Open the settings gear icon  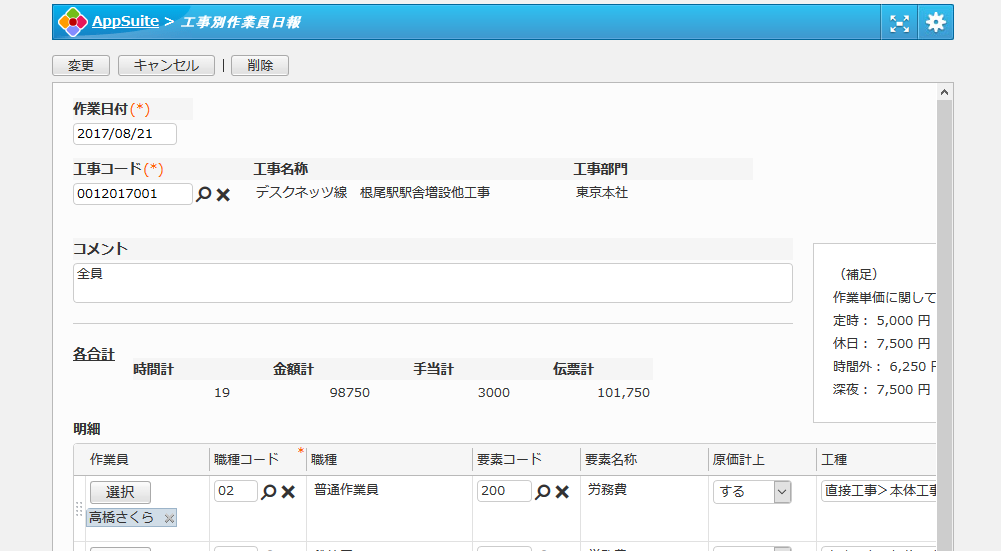935,22
